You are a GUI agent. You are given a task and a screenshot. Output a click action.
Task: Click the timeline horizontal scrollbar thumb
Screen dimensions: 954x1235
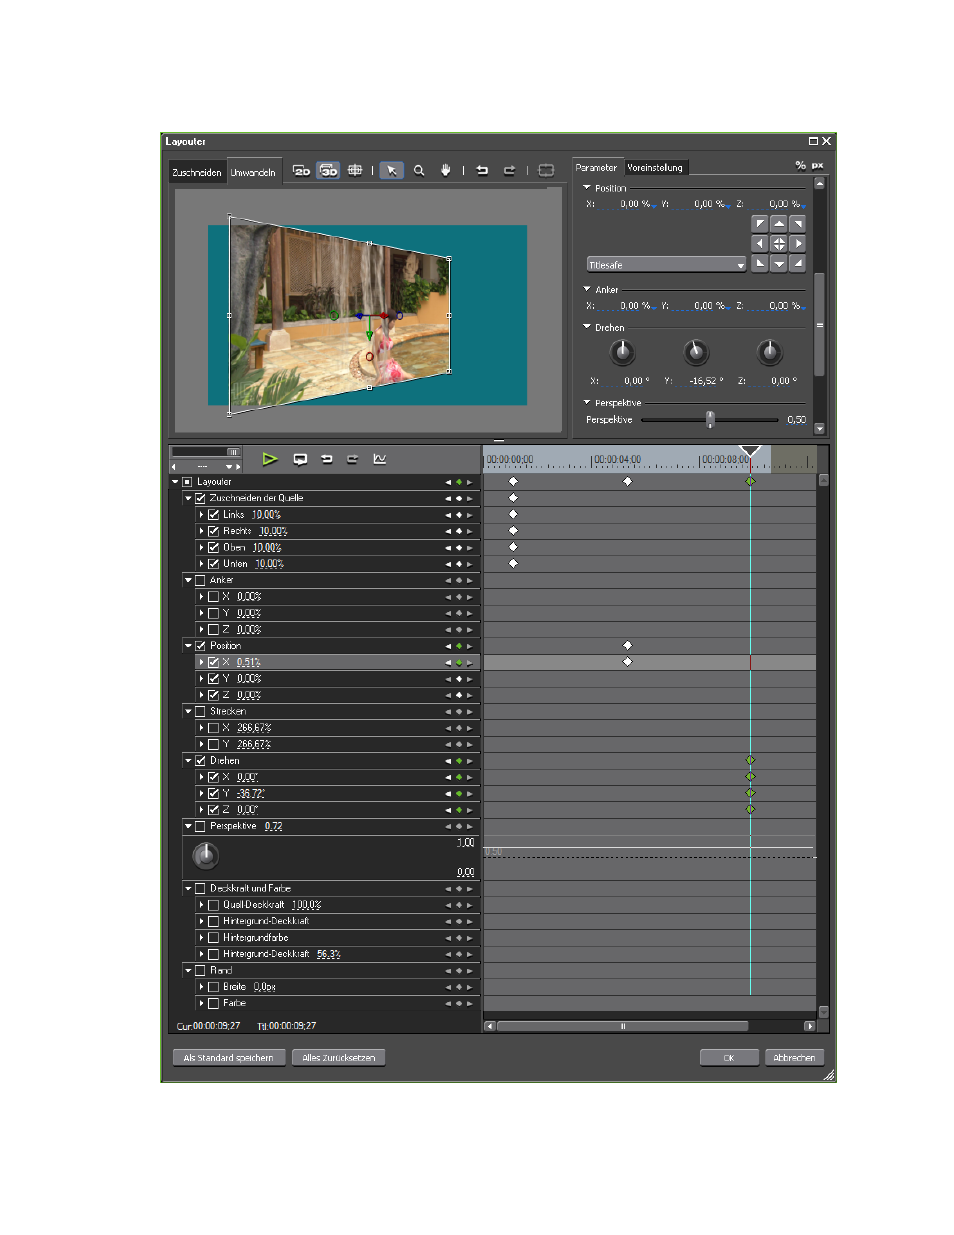pos(623,1026)
